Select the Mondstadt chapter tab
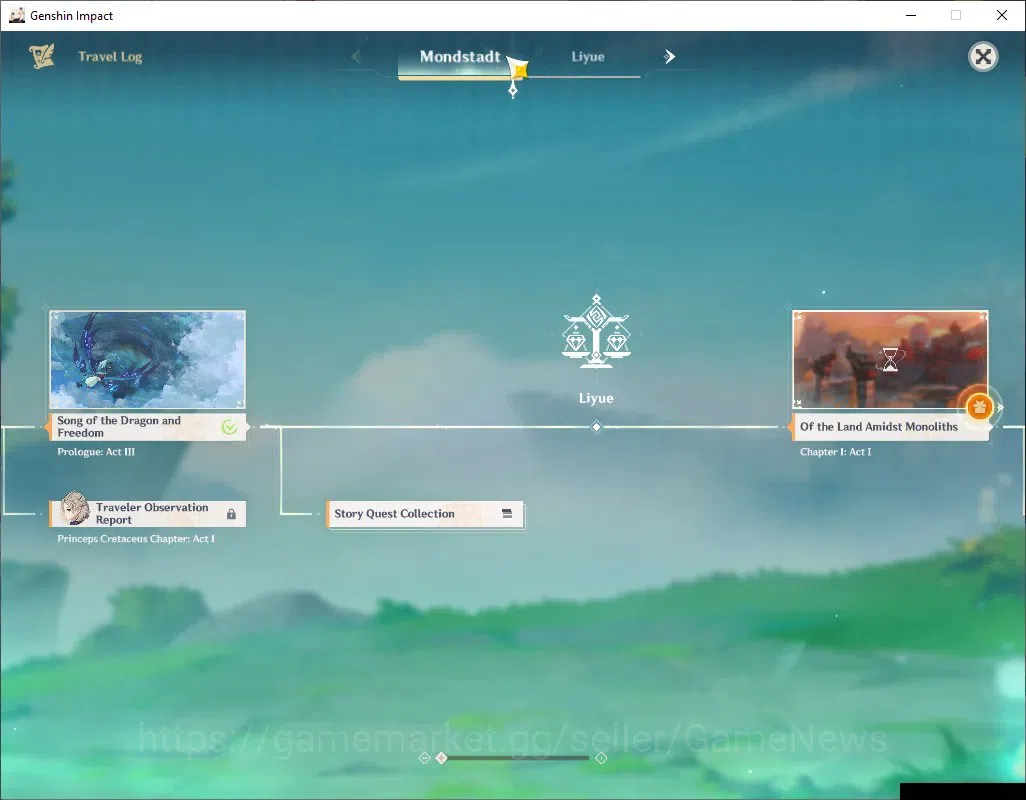Screen dimensions: 1026x800 (460, 57)
